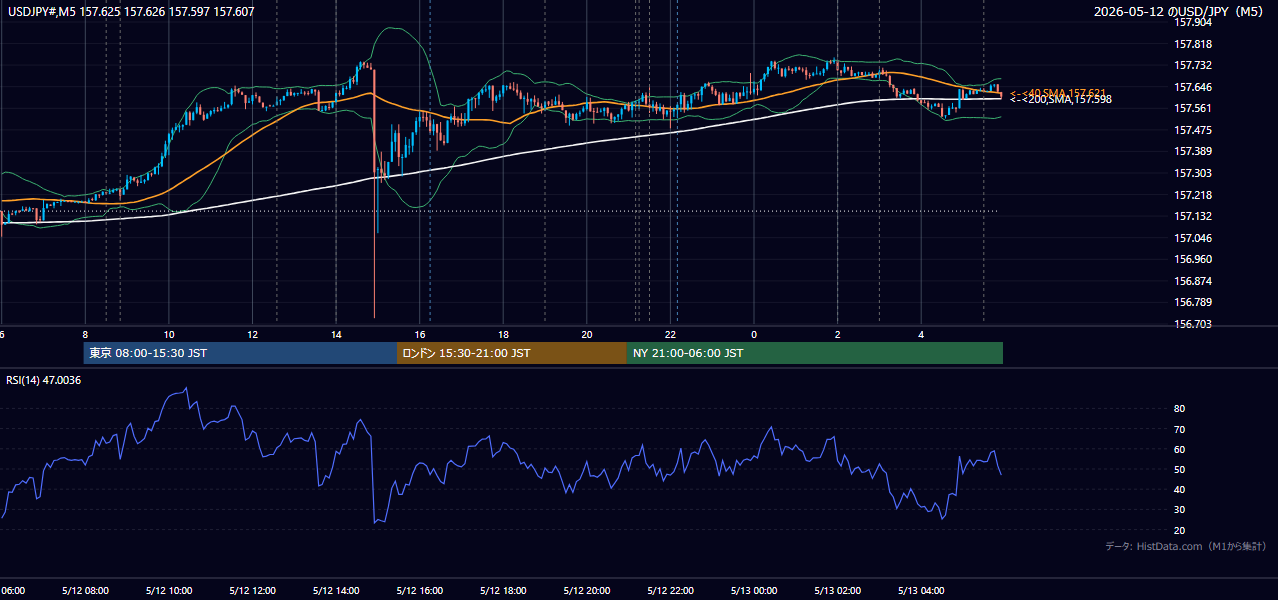Click the bottom time label 5/12 18:00
Image resolution: width=1278 pixels, height=600 pixels.
(x=503, y=590)
